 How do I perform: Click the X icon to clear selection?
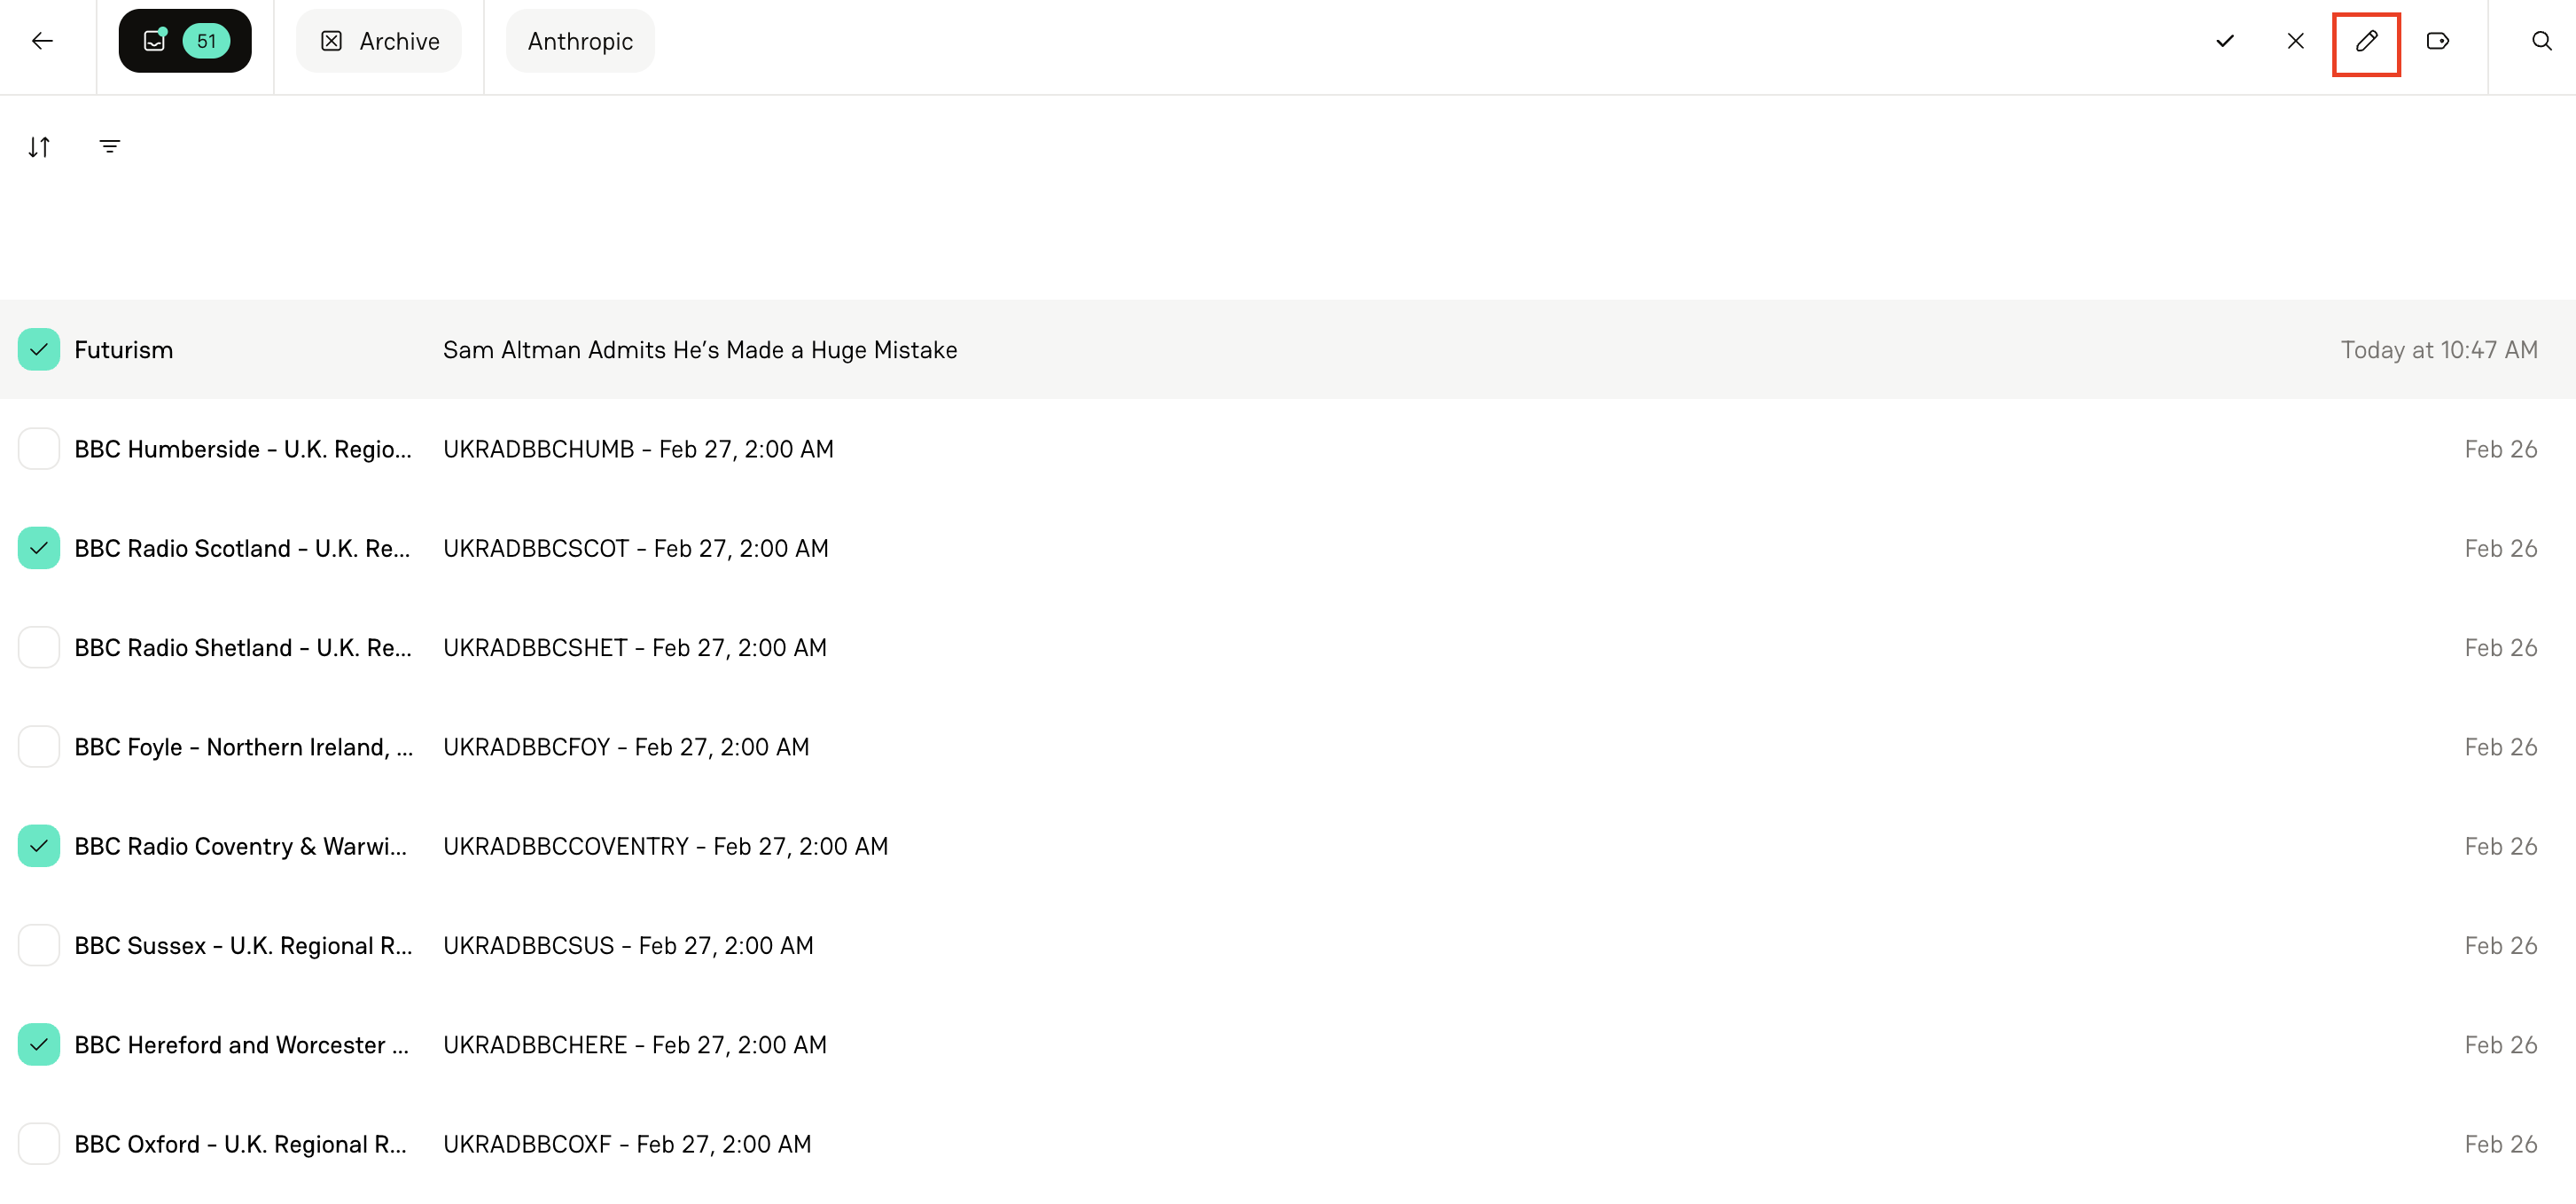pyautogui.click(x=2295, y=41)
